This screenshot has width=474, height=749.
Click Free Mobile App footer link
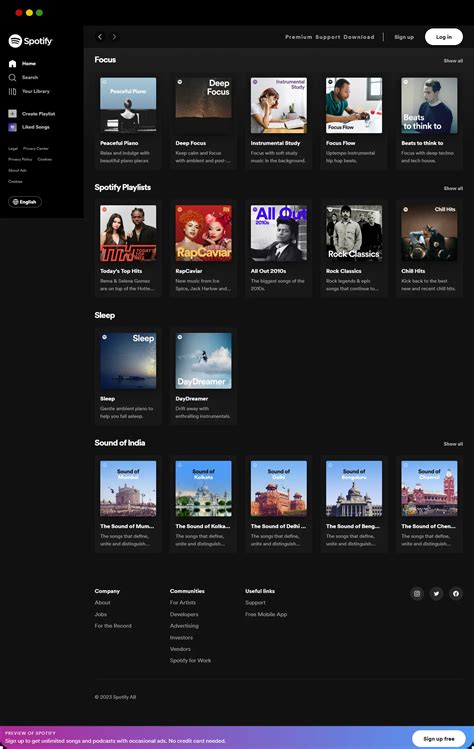[266, 614]
